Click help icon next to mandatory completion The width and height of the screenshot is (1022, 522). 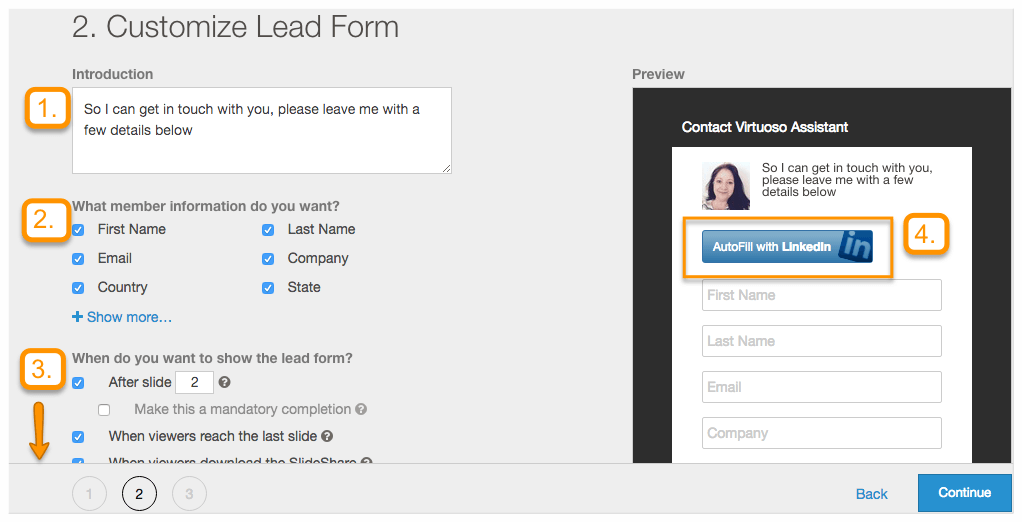(x=361, y=409)
